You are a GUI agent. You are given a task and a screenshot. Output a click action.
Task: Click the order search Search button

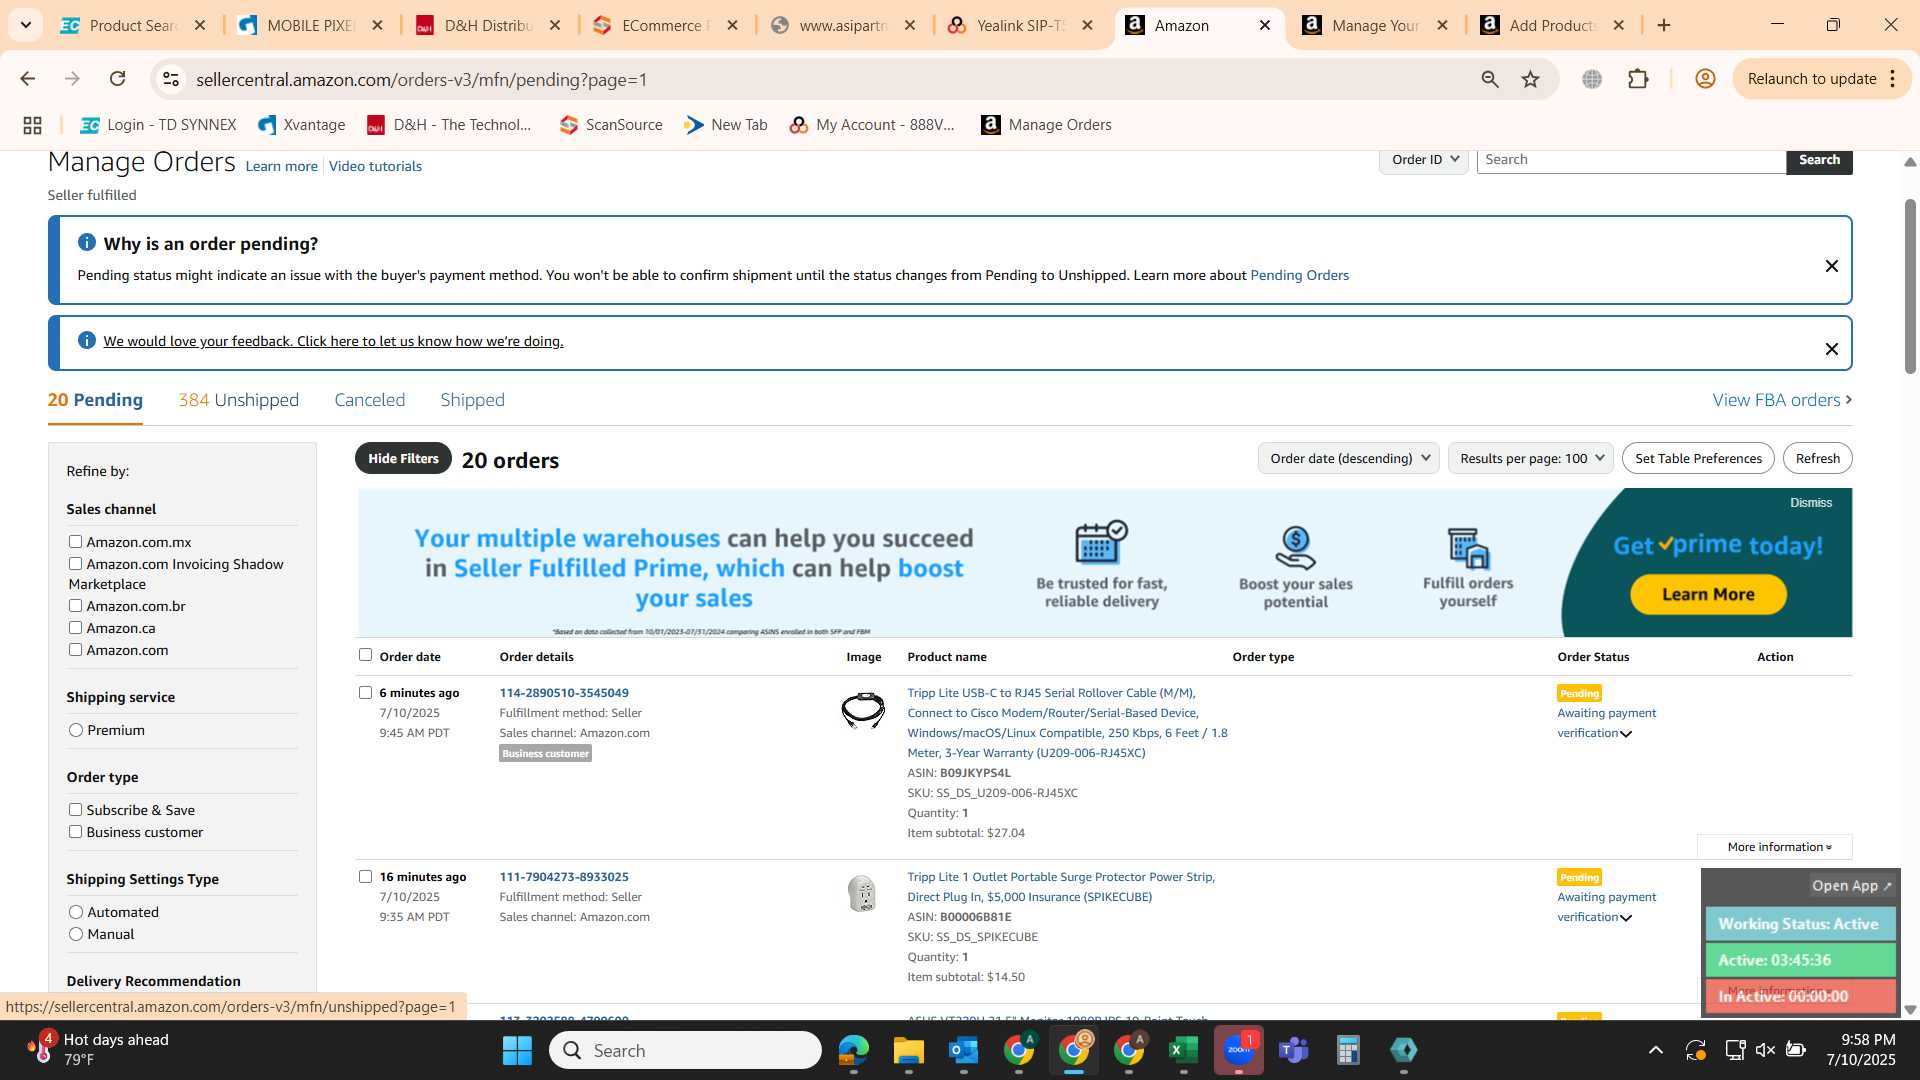pyautogui.click(x=1819, y=160)
